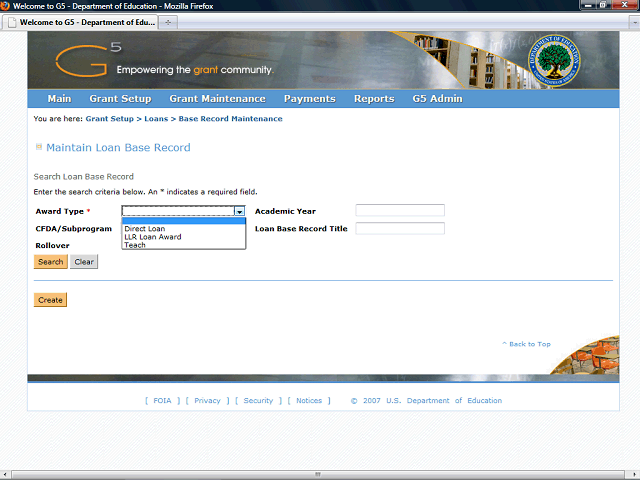Open the FOIA footer link
The image size is (640, 480).
[x=162, y=401]
